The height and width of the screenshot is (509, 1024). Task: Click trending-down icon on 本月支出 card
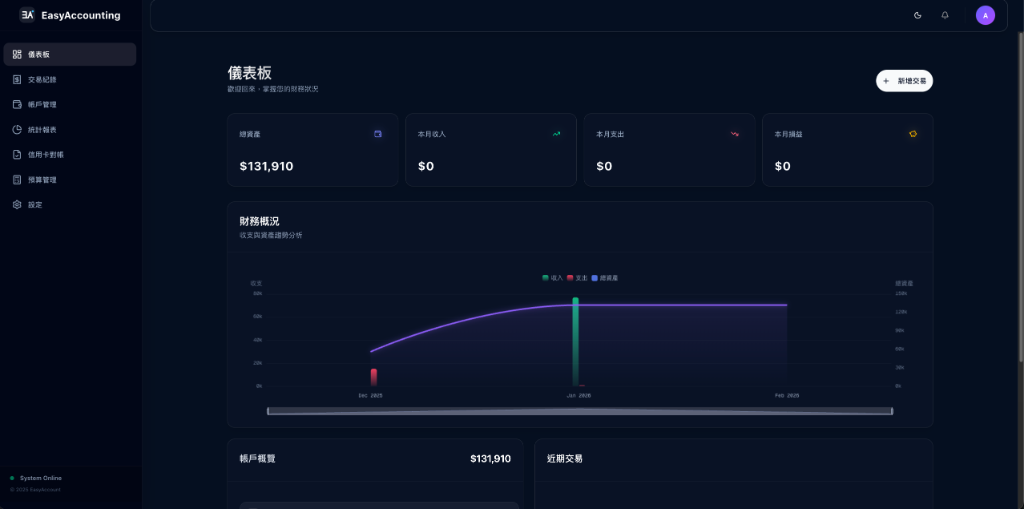coord(735,134)
